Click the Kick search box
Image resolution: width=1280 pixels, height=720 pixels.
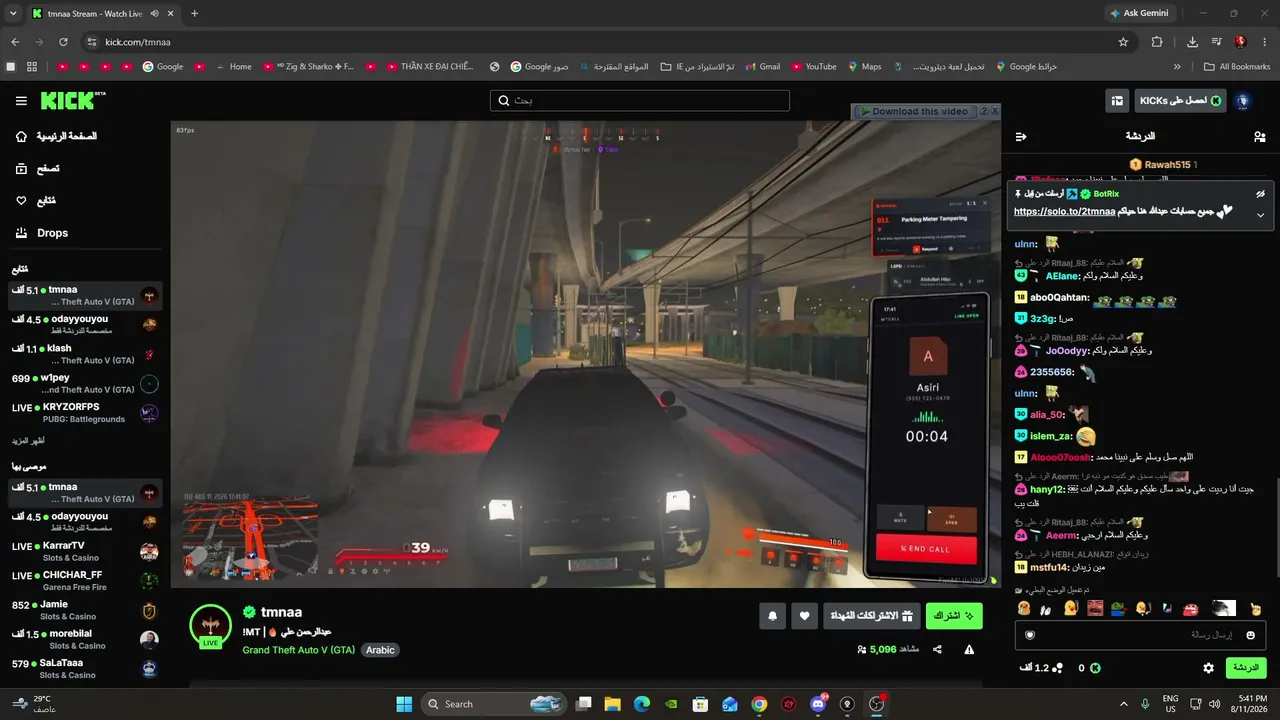pyautogui.click(x=640, y=101)
